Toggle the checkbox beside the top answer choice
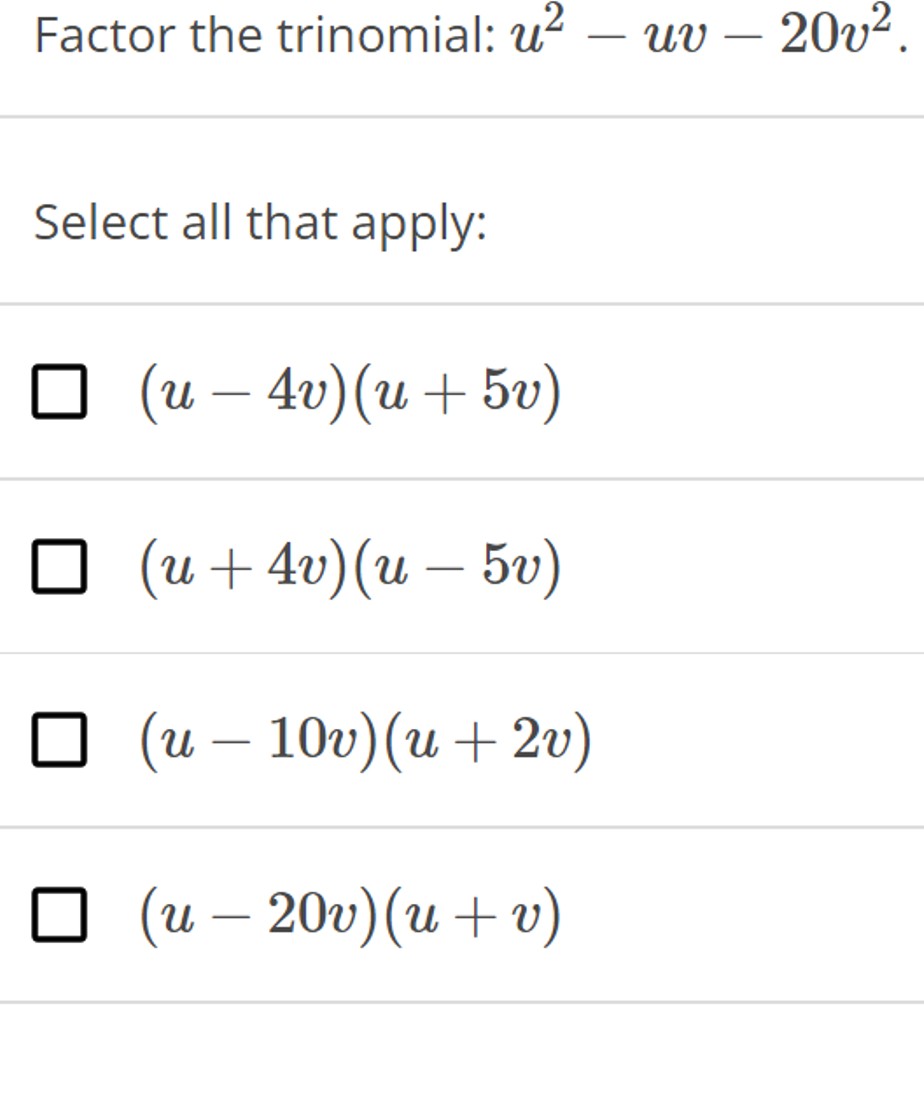The width and height of the screenshot is (924, 1094). (58, 390)
